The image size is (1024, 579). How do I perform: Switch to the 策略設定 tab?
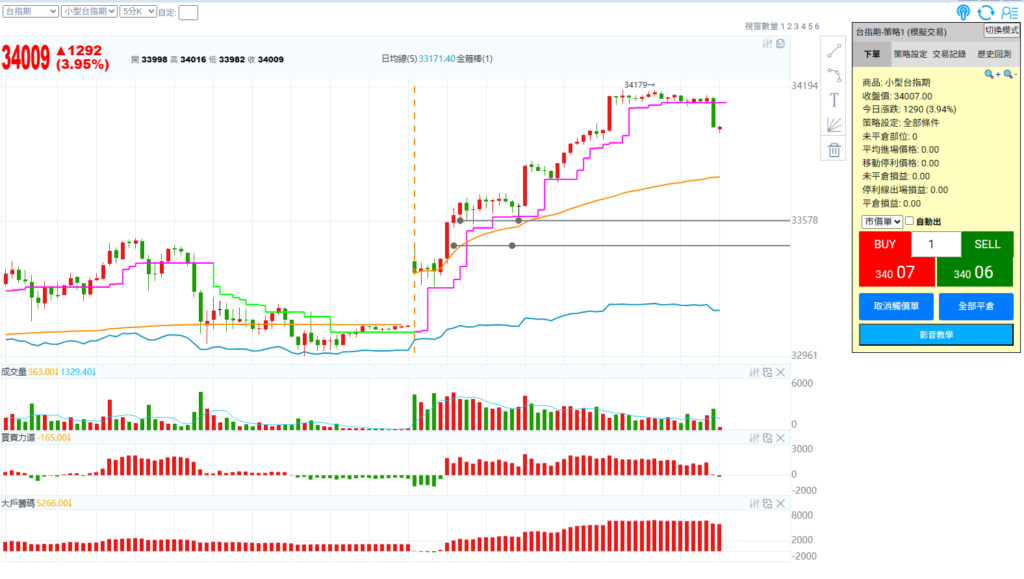910,54
